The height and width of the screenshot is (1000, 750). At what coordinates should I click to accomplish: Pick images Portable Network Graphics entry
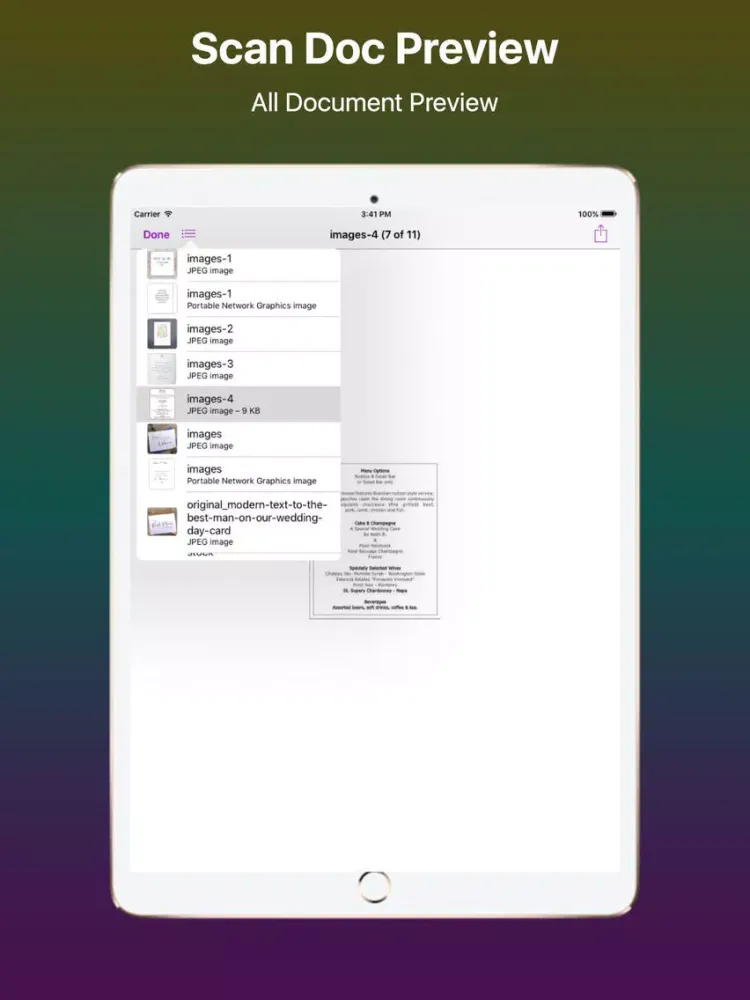(260, 474)
